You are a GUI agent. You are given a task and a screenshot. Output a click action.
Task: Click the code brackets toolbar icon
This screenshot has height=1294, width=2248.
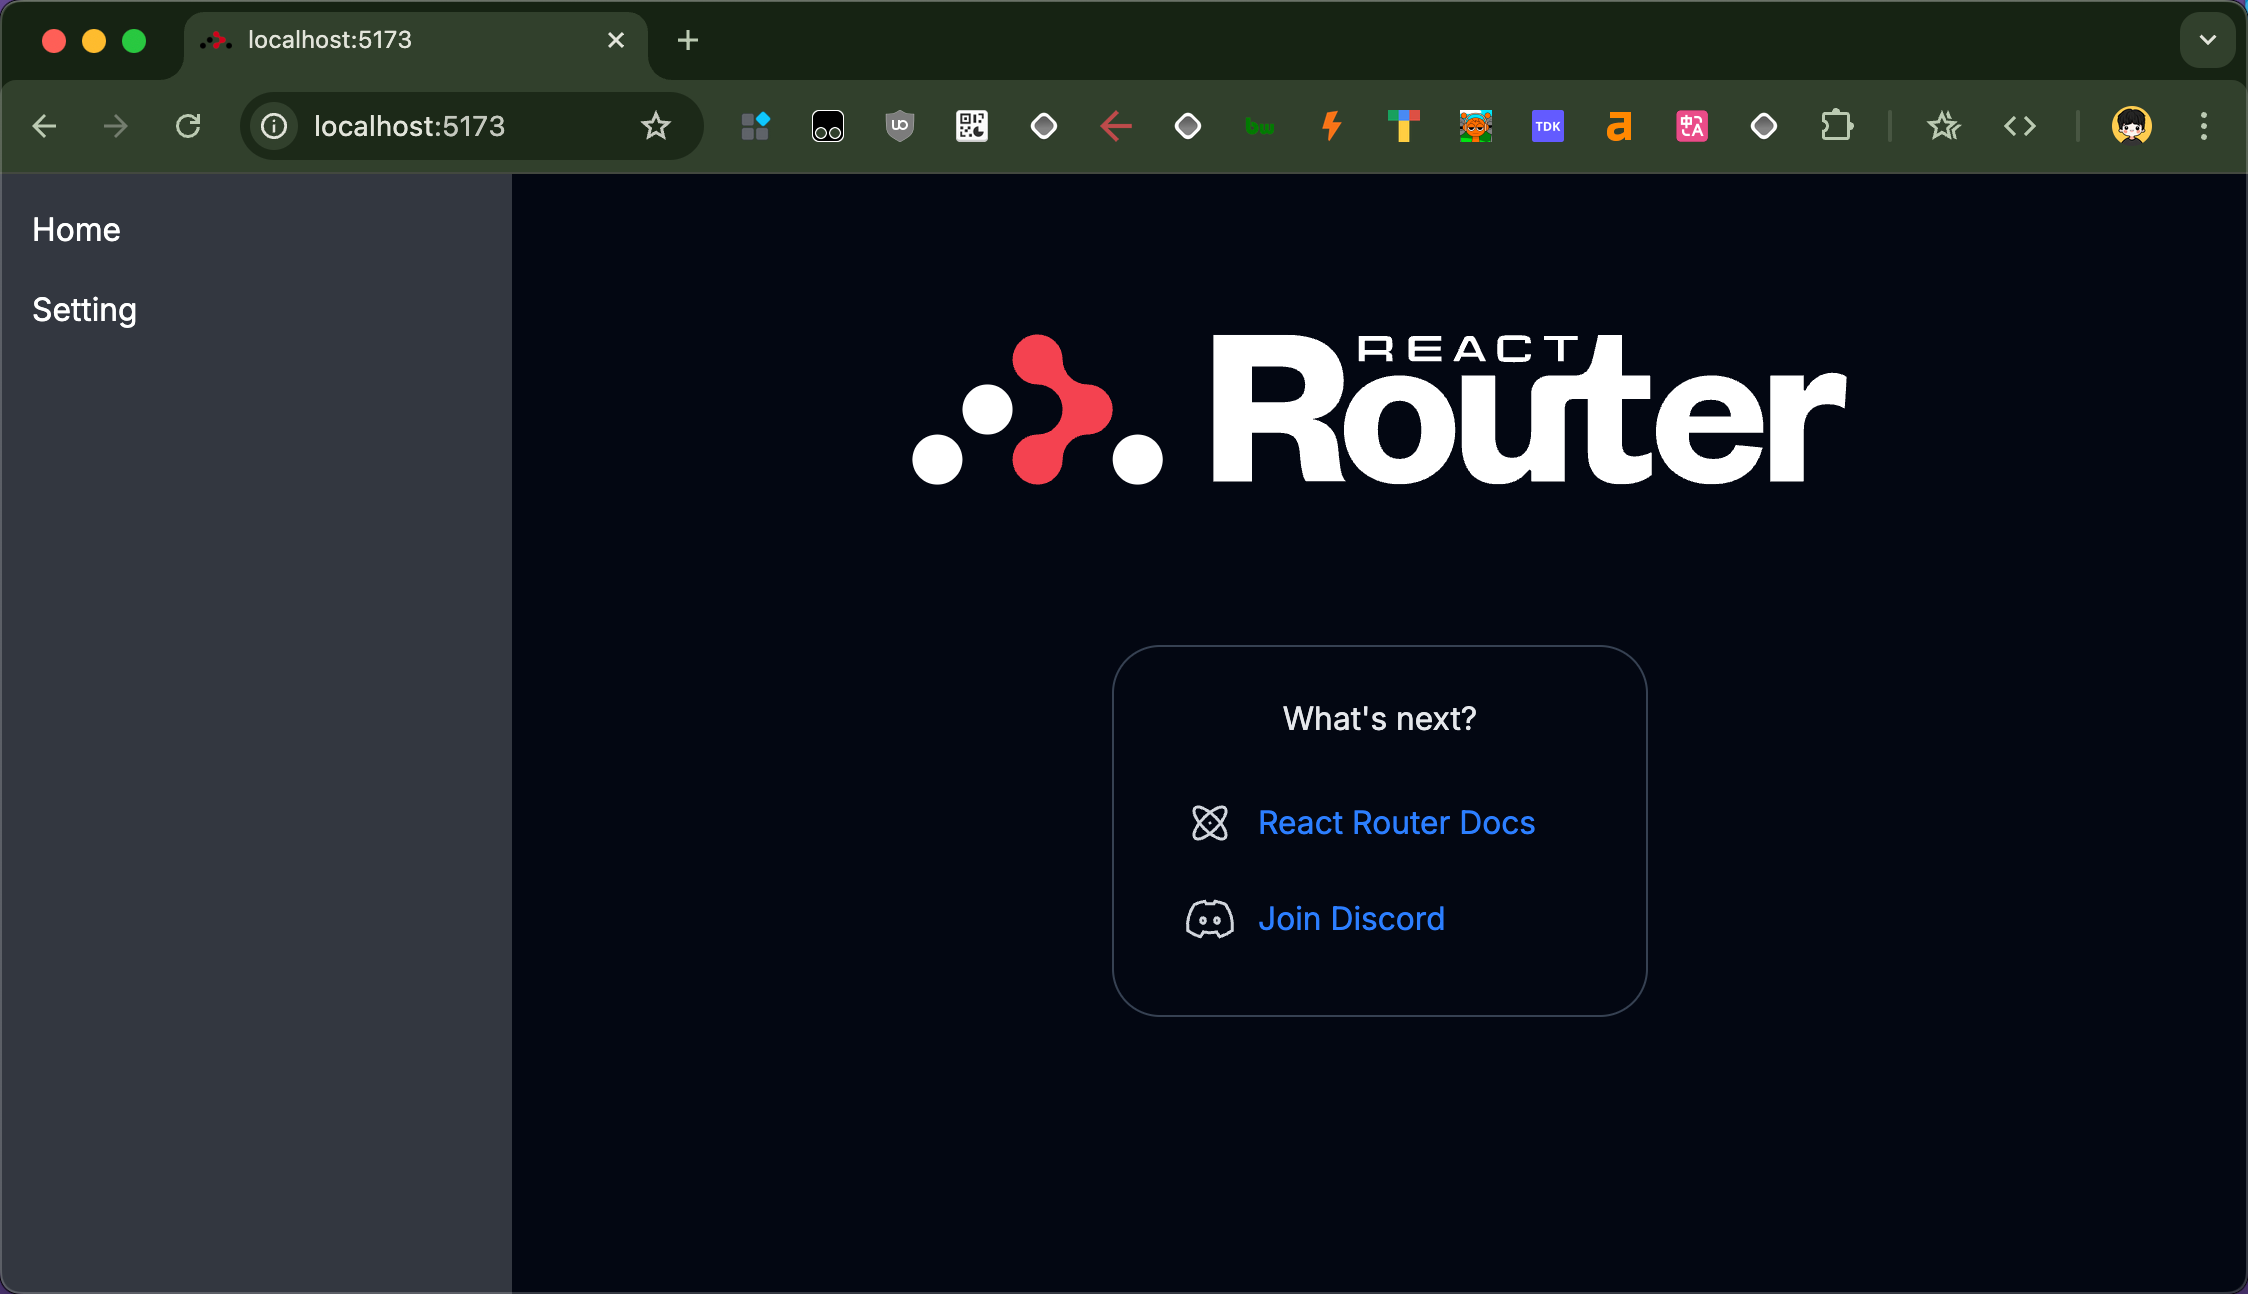coord(2020,126)
